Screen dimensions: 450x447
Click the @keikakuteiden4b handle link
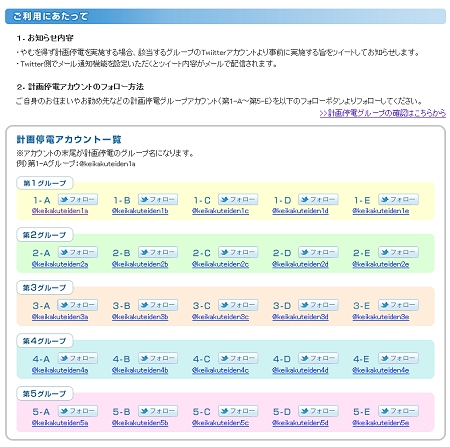pyautogui.click(x=140, y=370)
